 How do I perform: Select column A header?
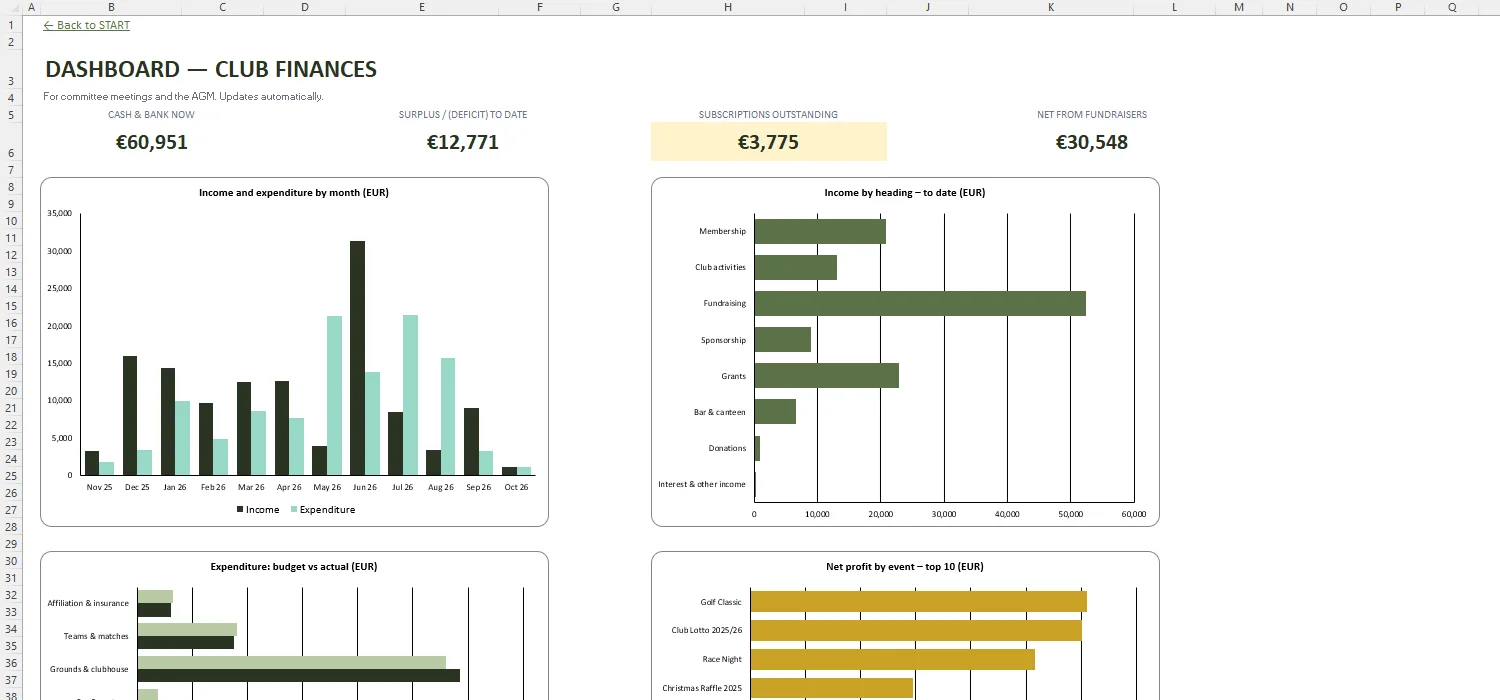pyautogui.click(x=30, y=7)
